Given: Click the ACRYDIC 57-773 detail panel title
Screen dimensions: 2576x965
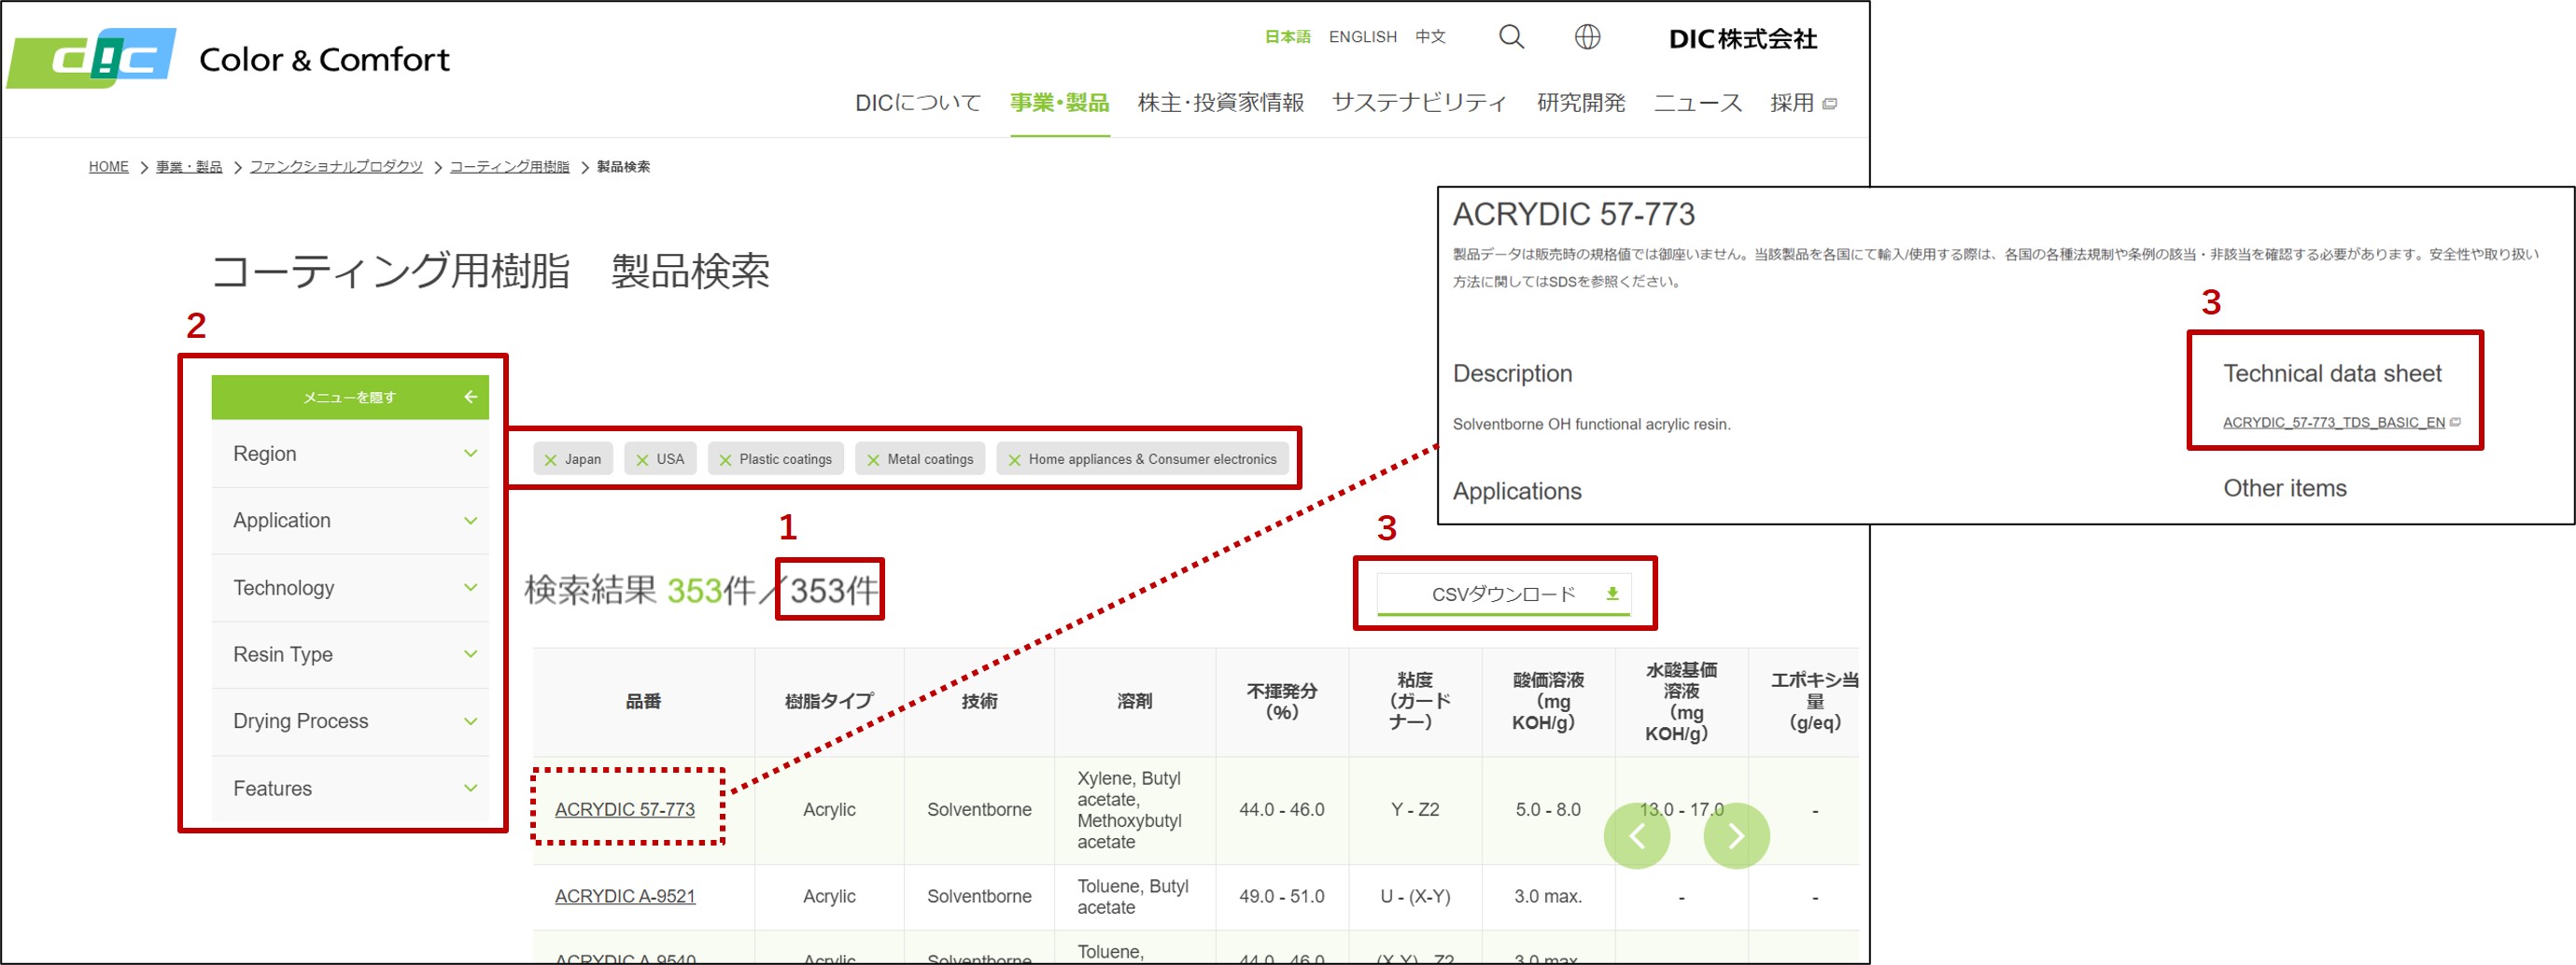Looking at the screenshot, I should [x=1573, y=214].
